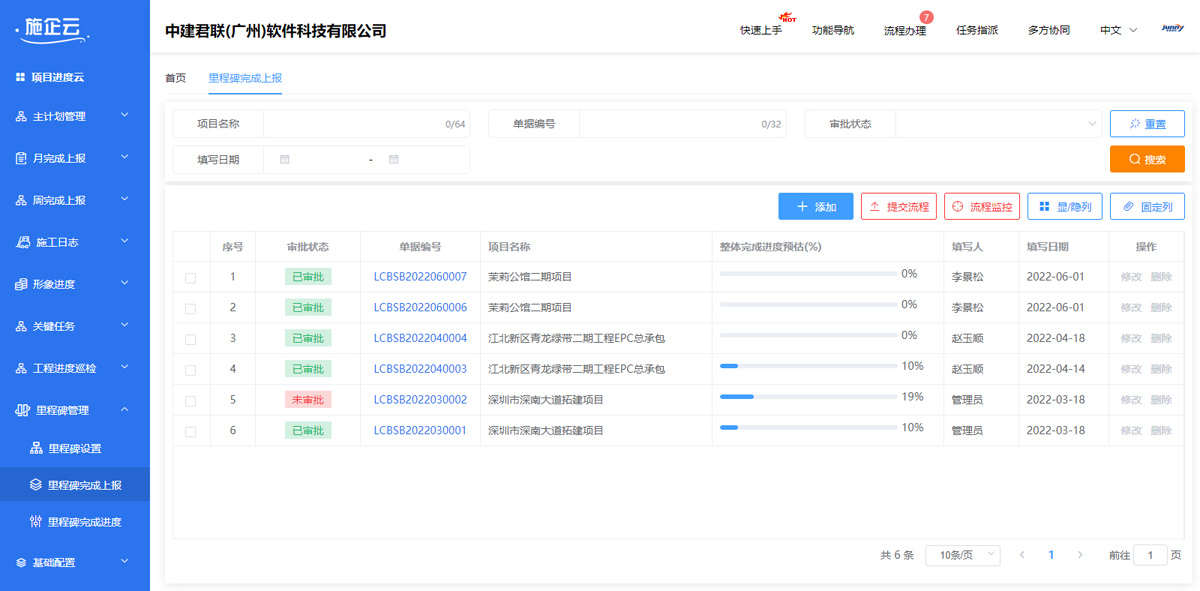Go to previous page arrow
This screenshot has height=591, width=1200.
(x=1022, y=555)
